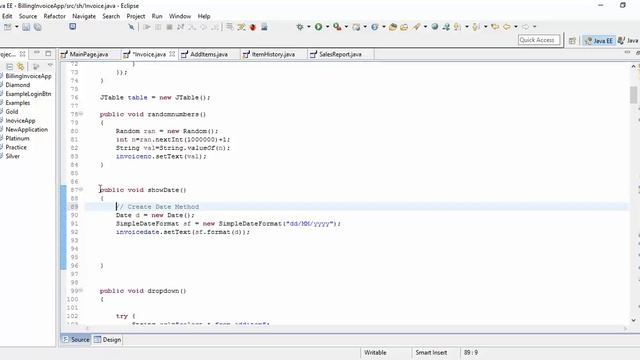Toggle Skip All Breakpoints in toolbar
640x360 pixels.
131,27
